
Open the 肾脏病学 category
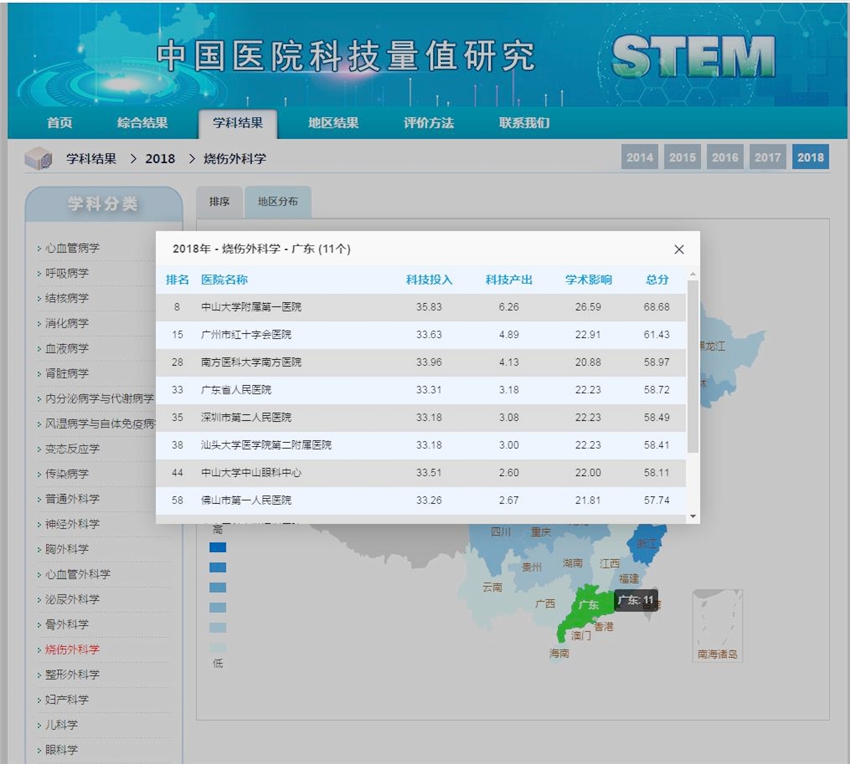[67, 374]
